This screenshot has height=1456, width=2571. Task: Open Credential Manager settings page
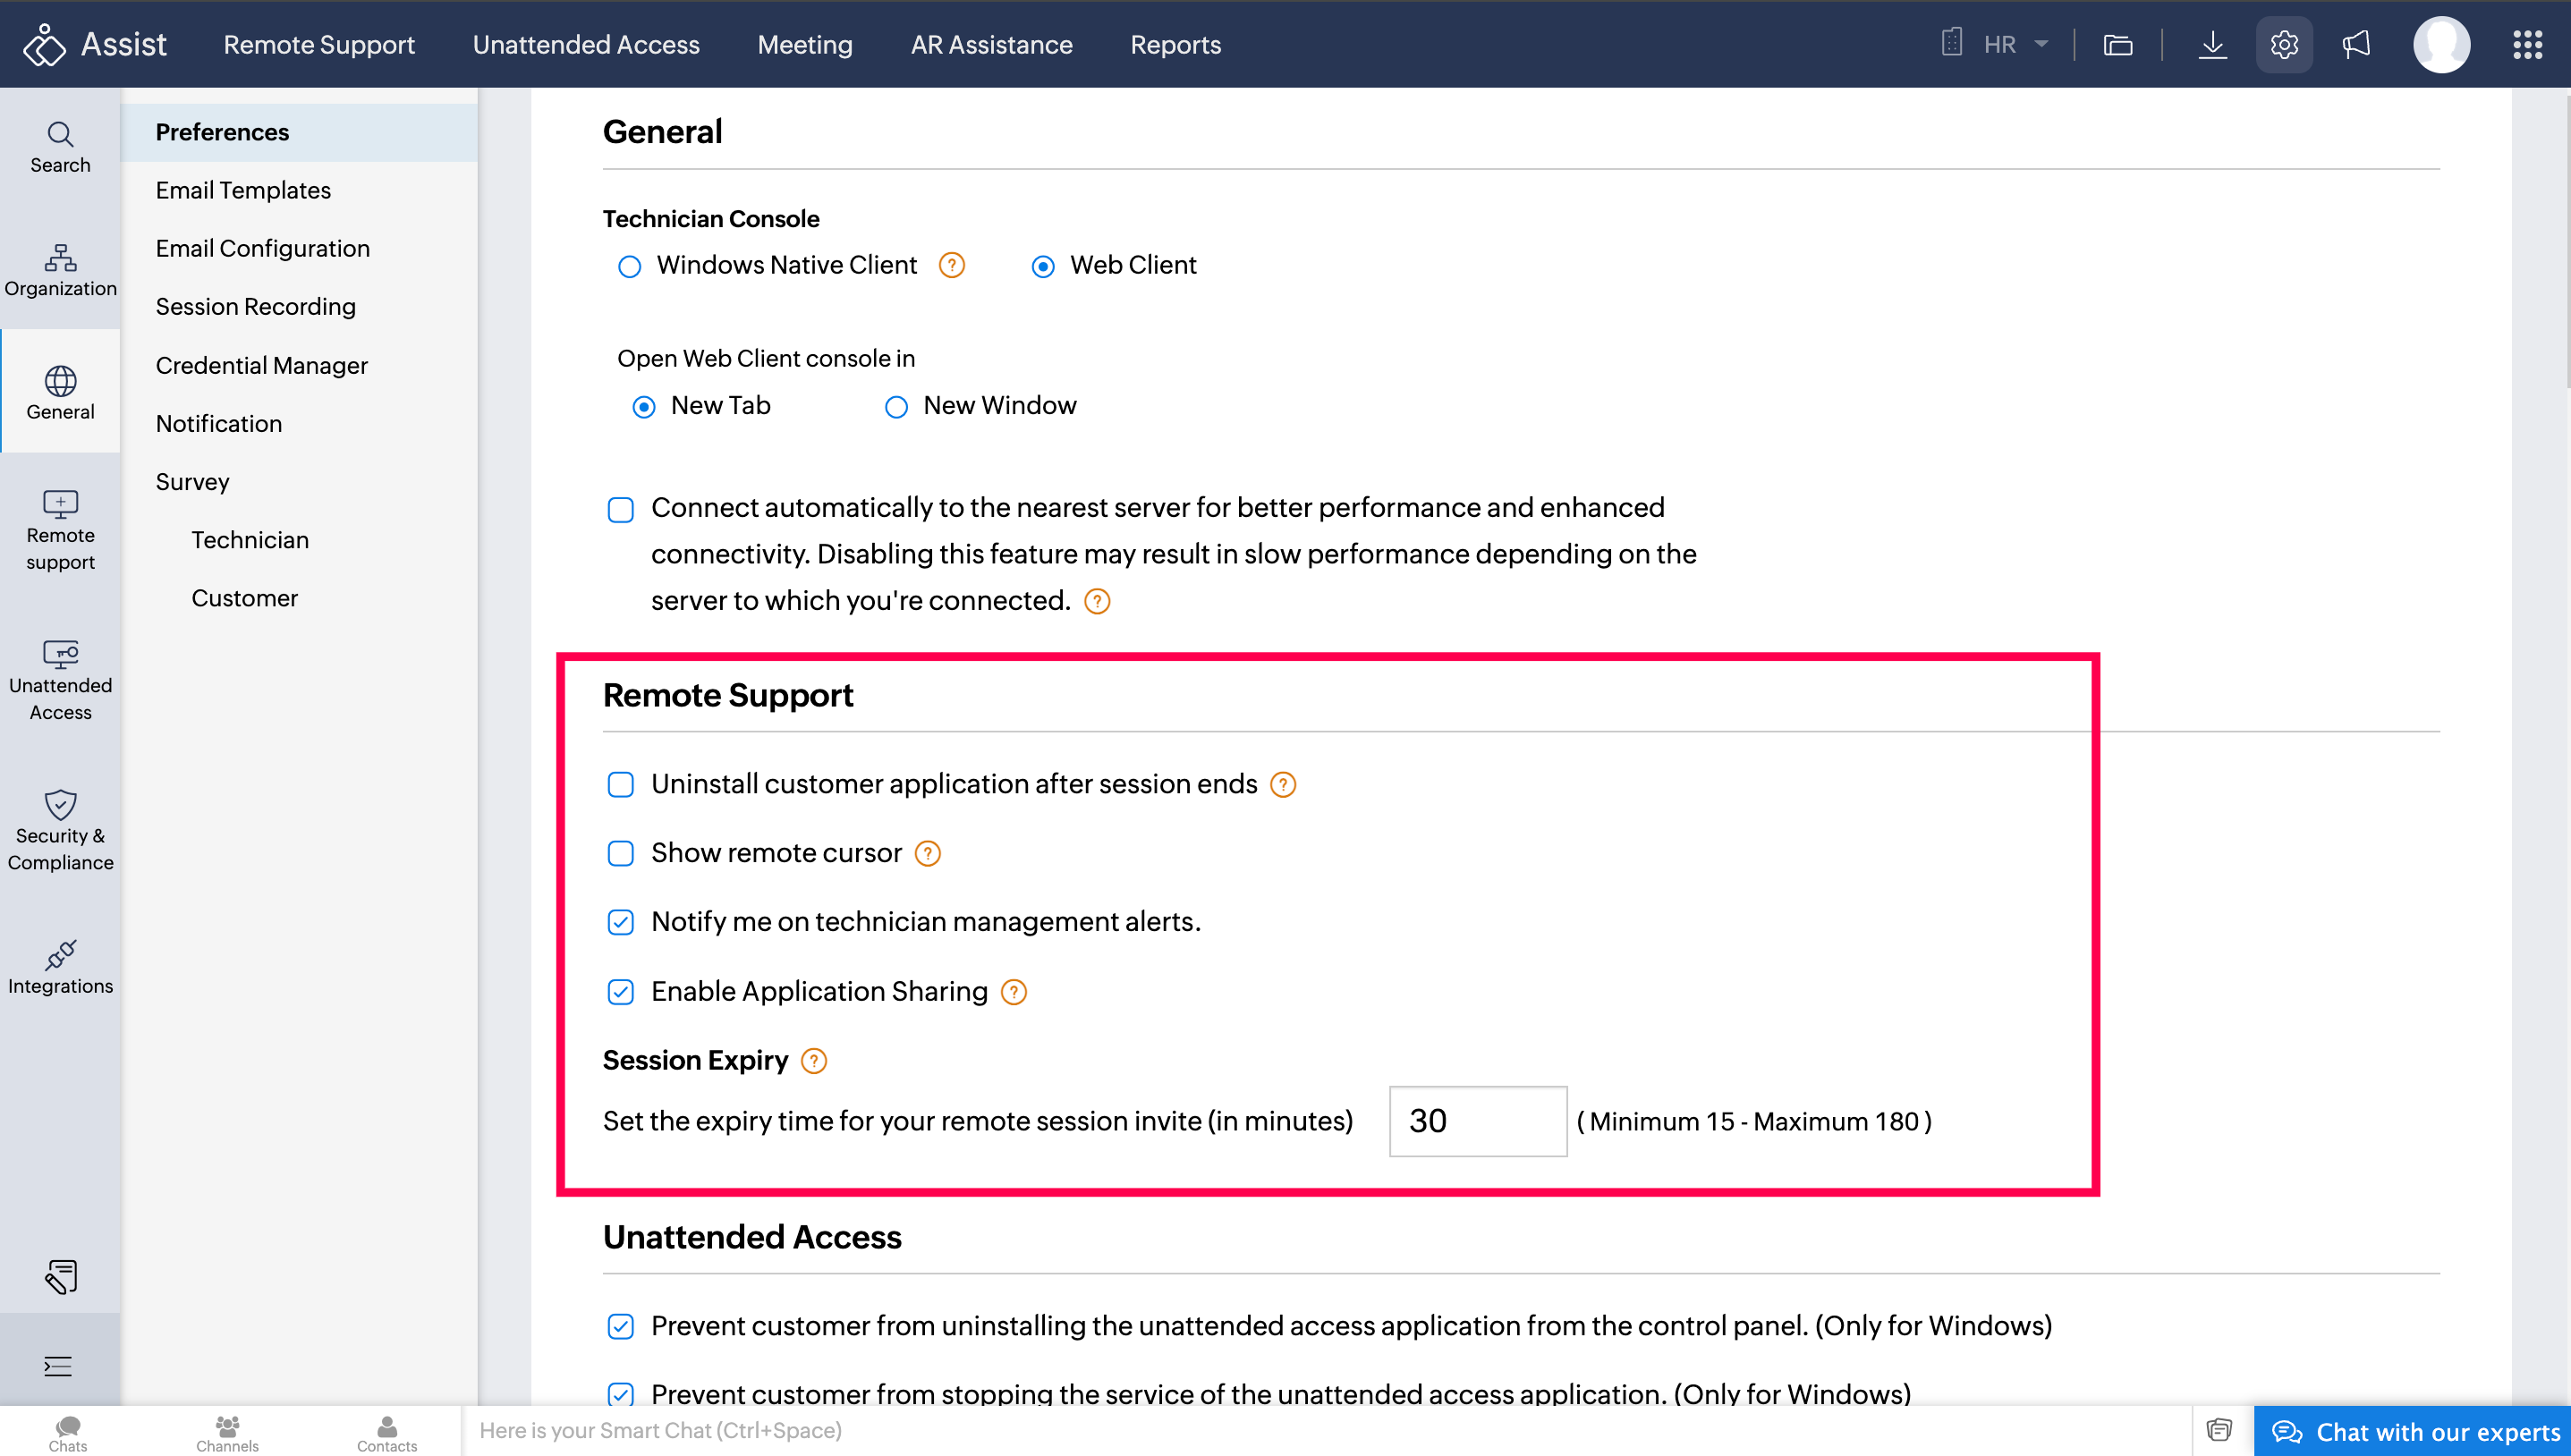click(x=261, y=365)
